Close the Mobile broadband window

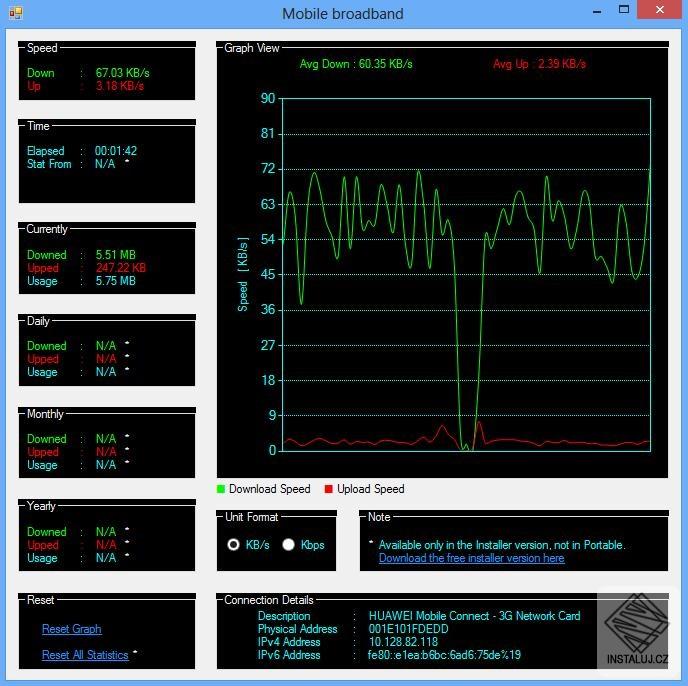pyautogui.click(x=659, y=10)
